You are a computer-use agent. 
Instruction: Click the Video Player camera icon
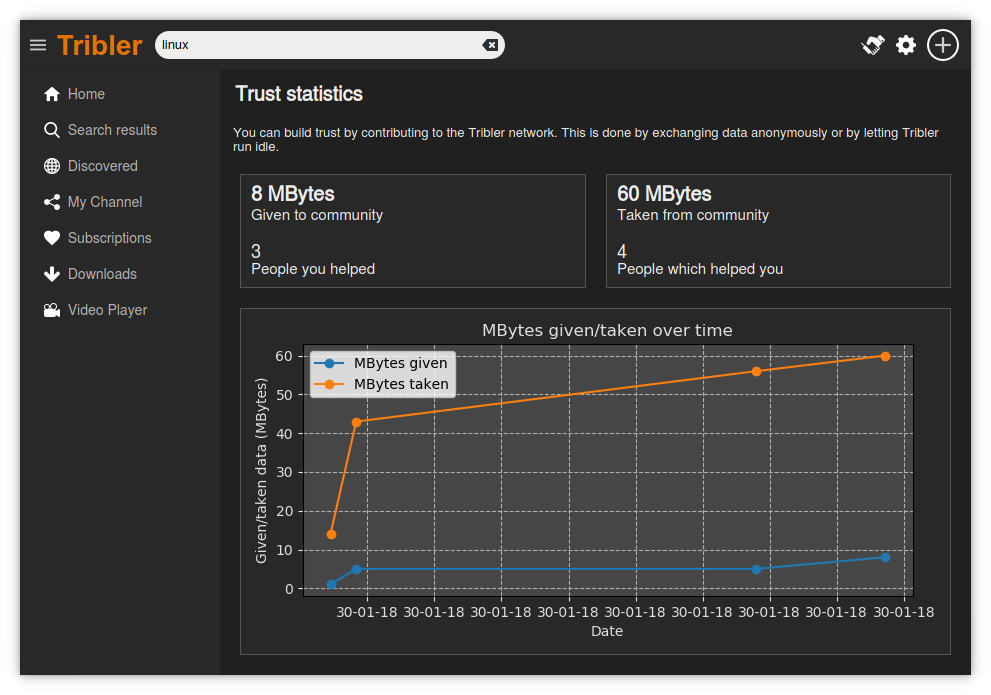[52, 310]
